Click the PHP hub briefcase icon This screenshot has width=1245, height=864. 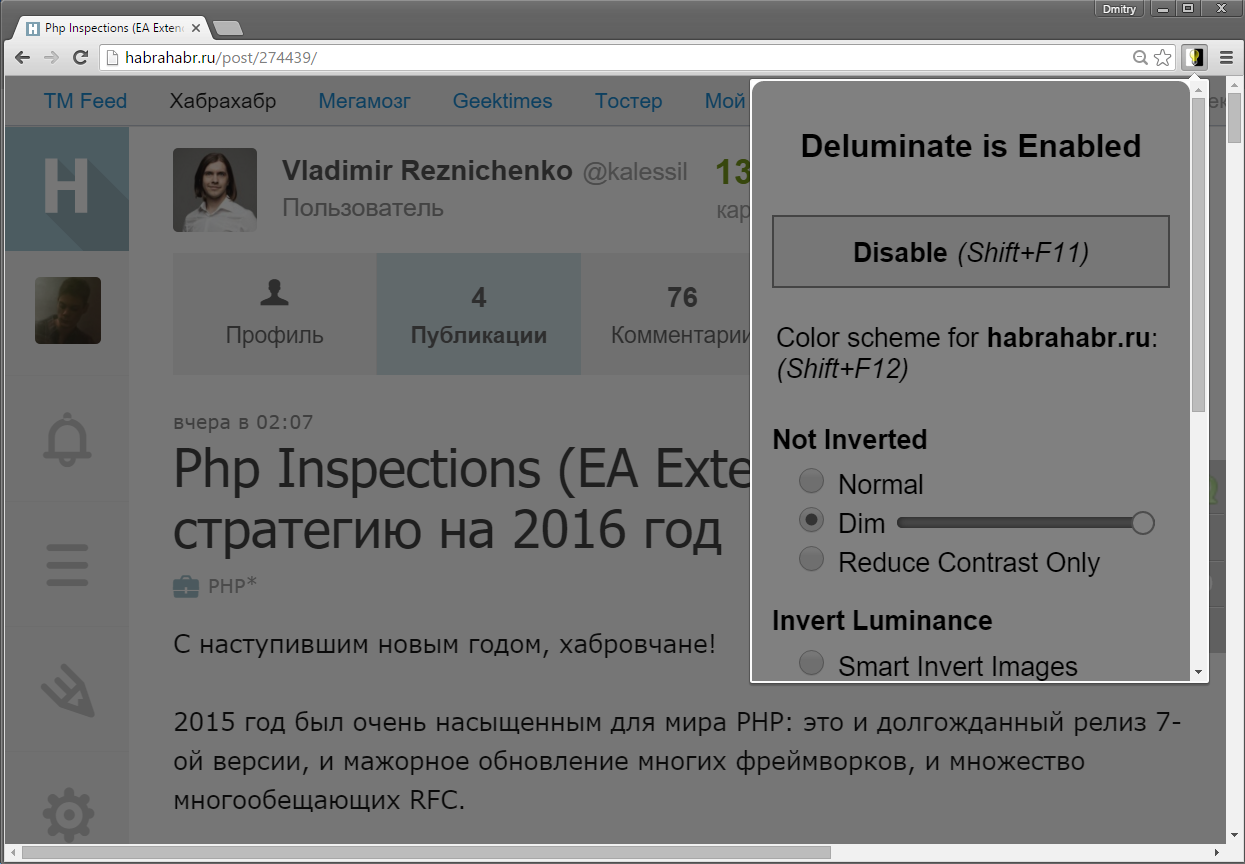coord(185,587)
